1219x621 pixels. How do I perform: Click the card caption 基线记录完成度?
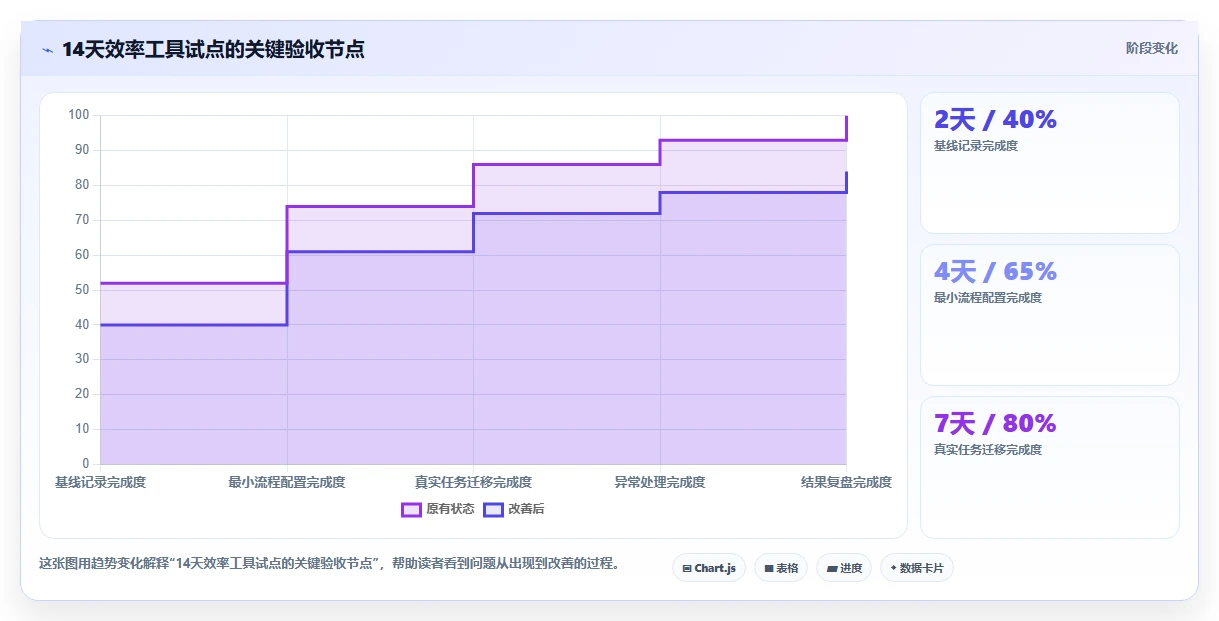coord(976,146)
